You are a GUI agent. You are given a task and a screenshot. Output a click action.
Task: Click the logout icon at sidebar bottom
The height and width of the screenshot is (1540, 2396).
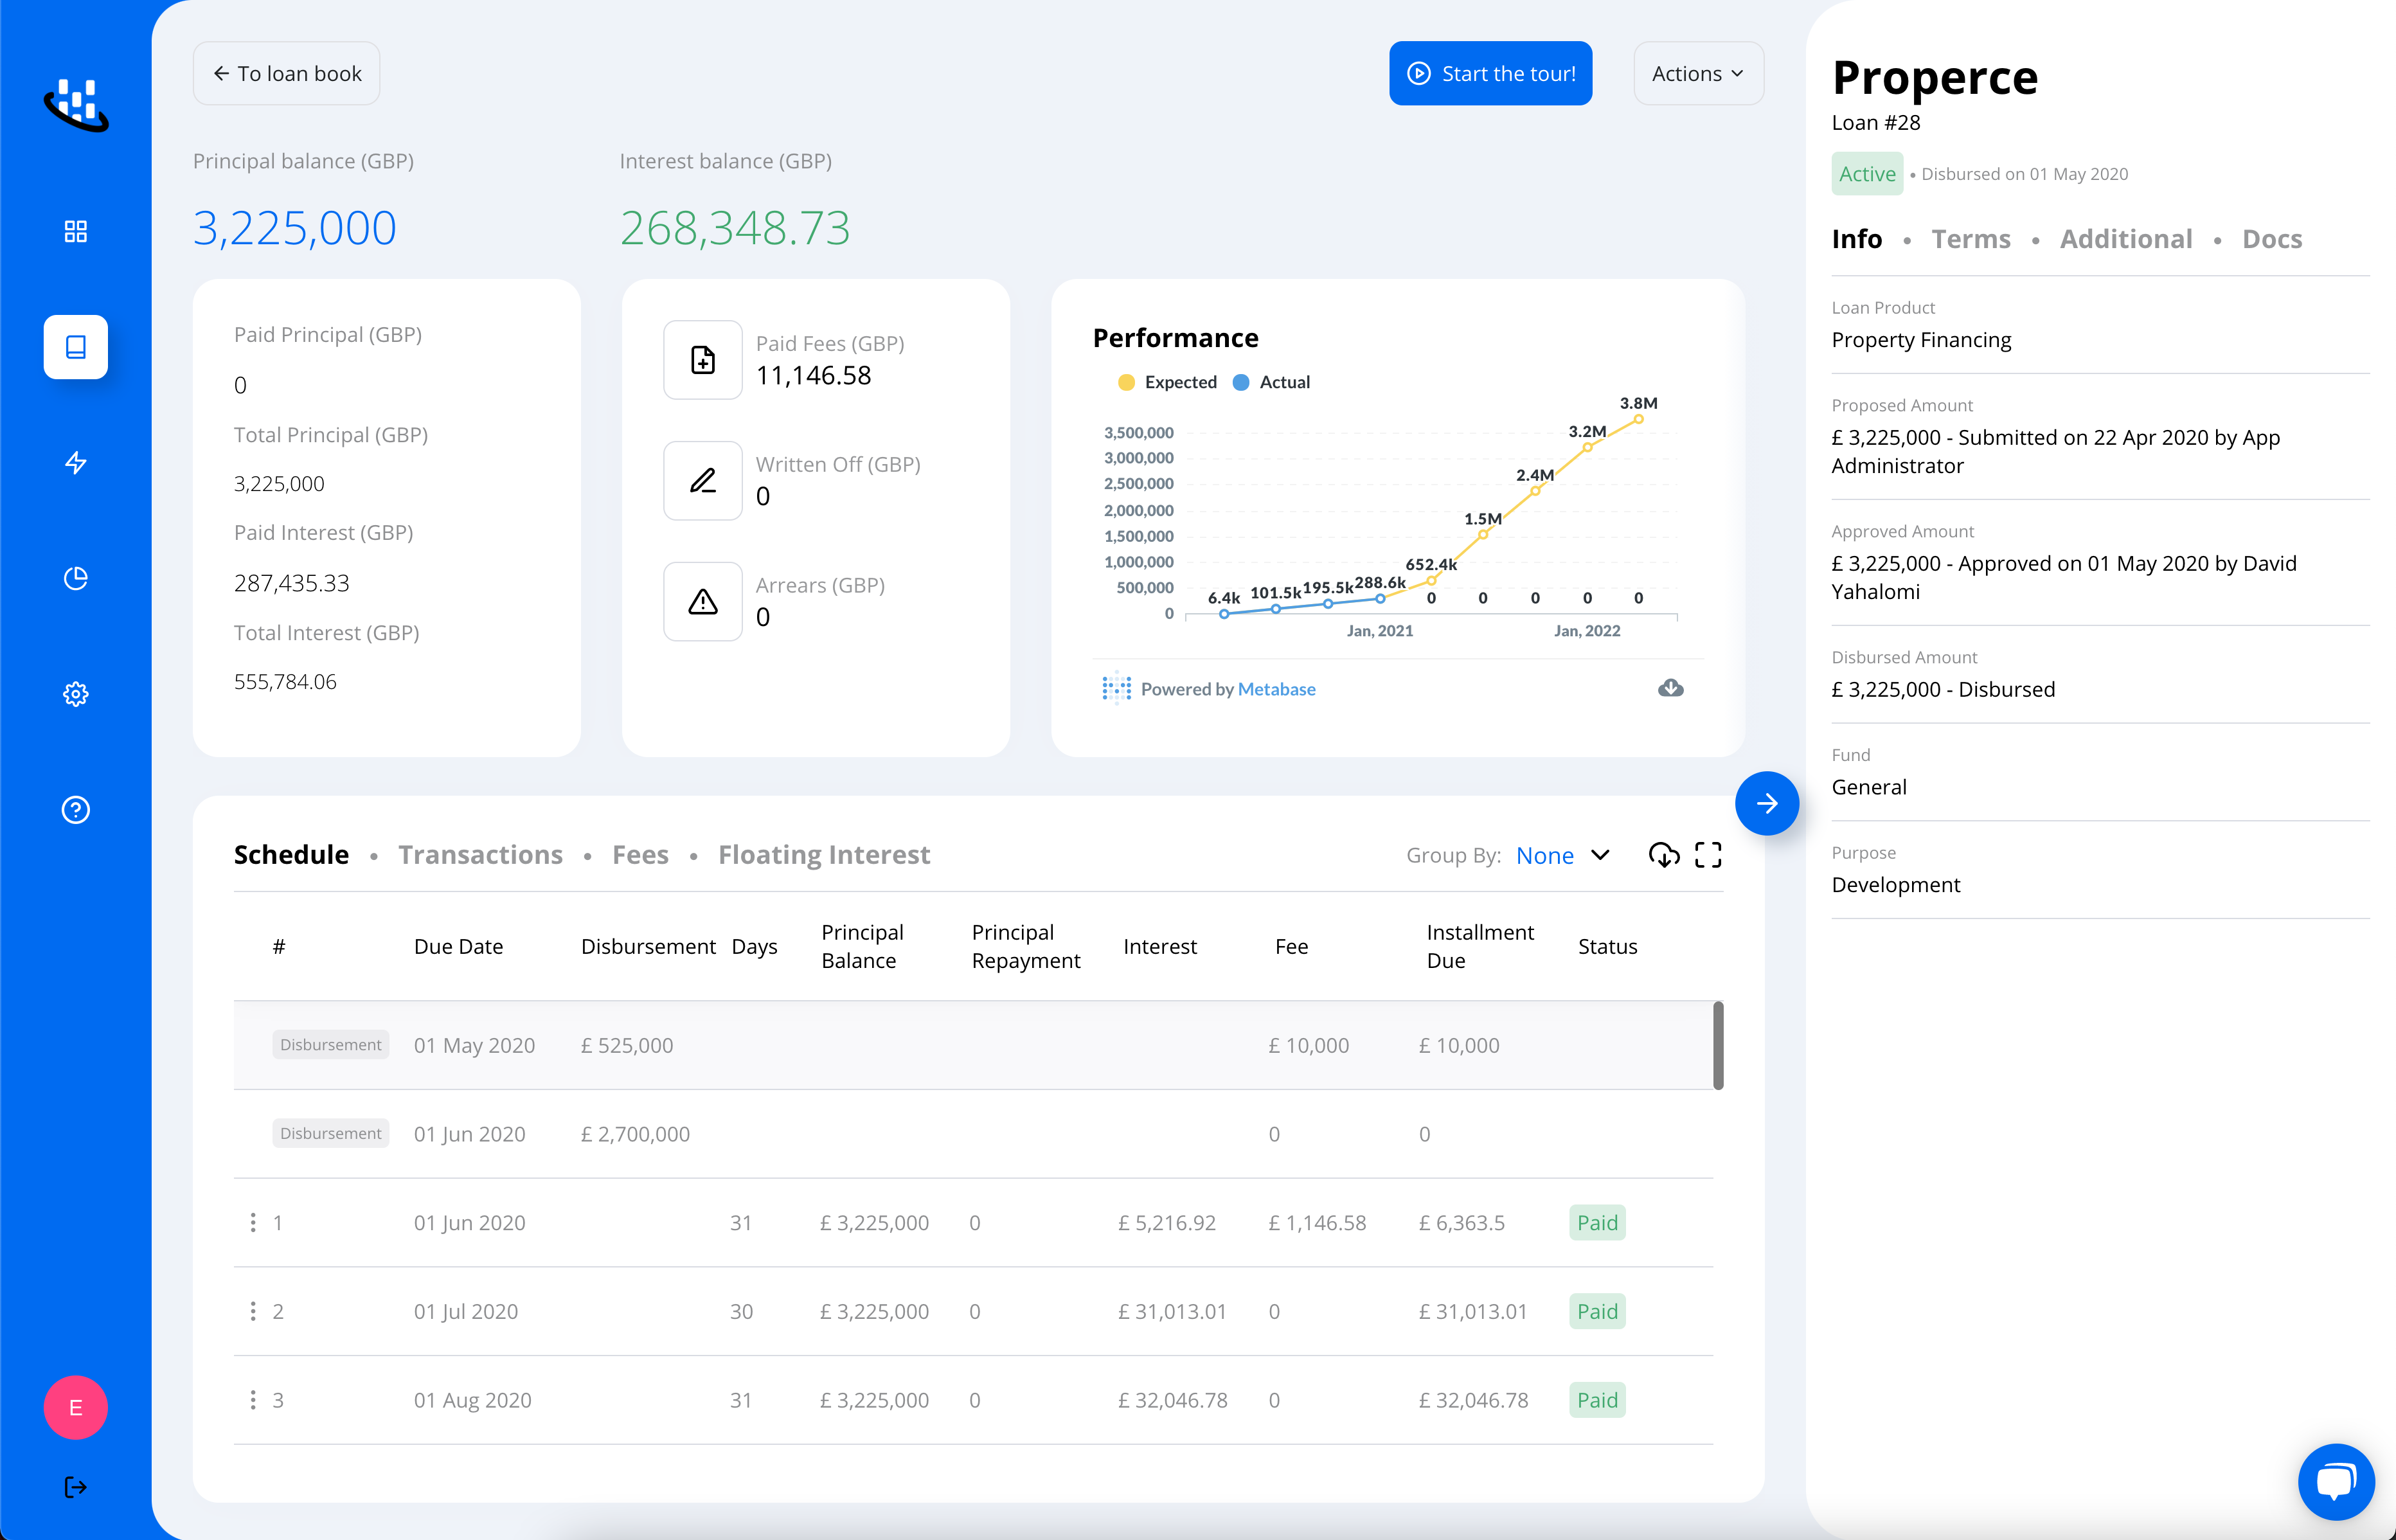[75, 1487]
